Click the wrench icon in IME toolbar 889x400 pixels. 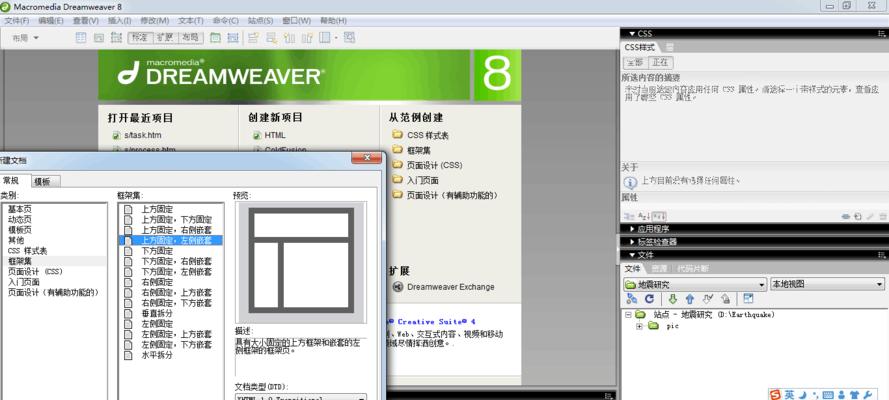click(867, 395)
